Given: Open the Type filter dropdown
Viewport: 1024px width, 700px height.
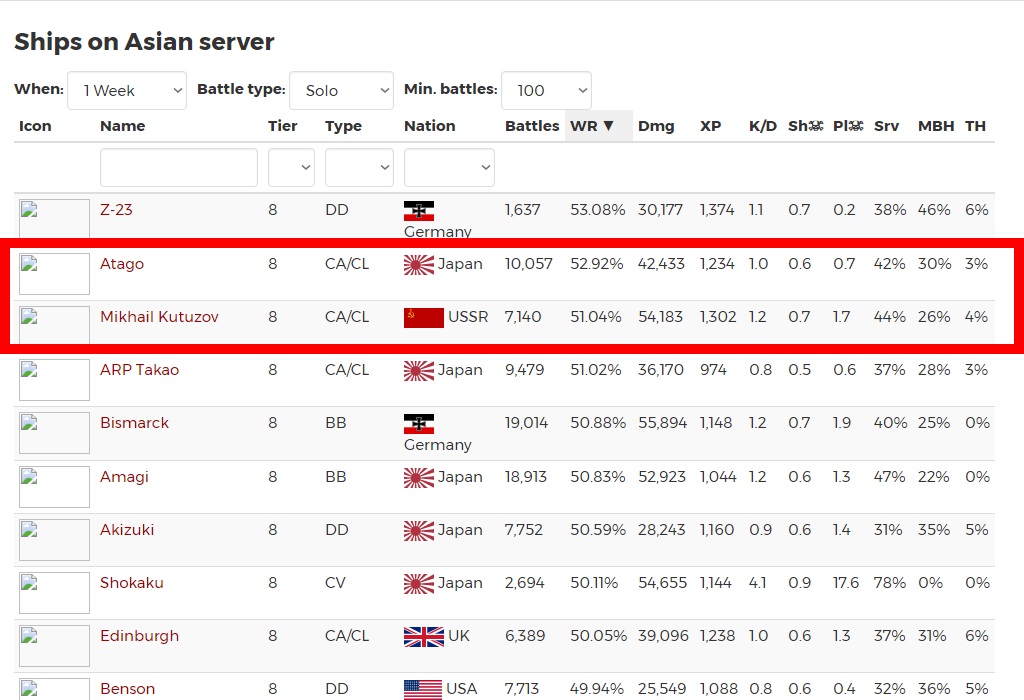Looking at the screenshot, I should click(x=359, y=167).
